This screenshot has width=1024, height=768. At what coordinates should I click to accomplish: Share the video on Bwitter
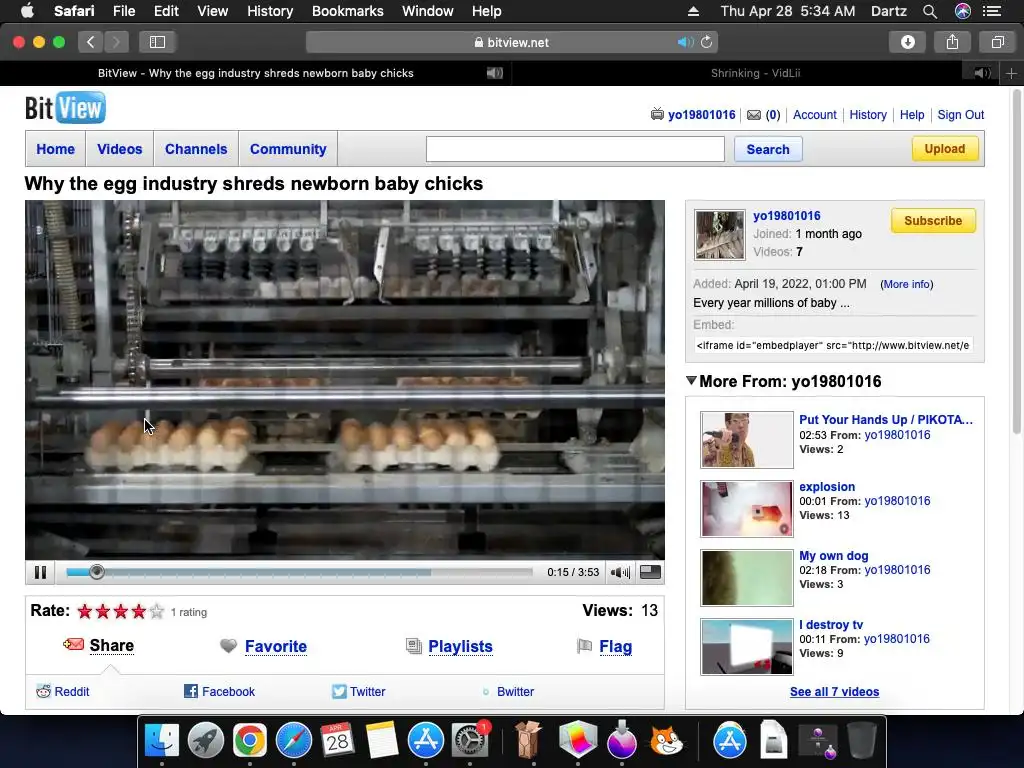508,692
